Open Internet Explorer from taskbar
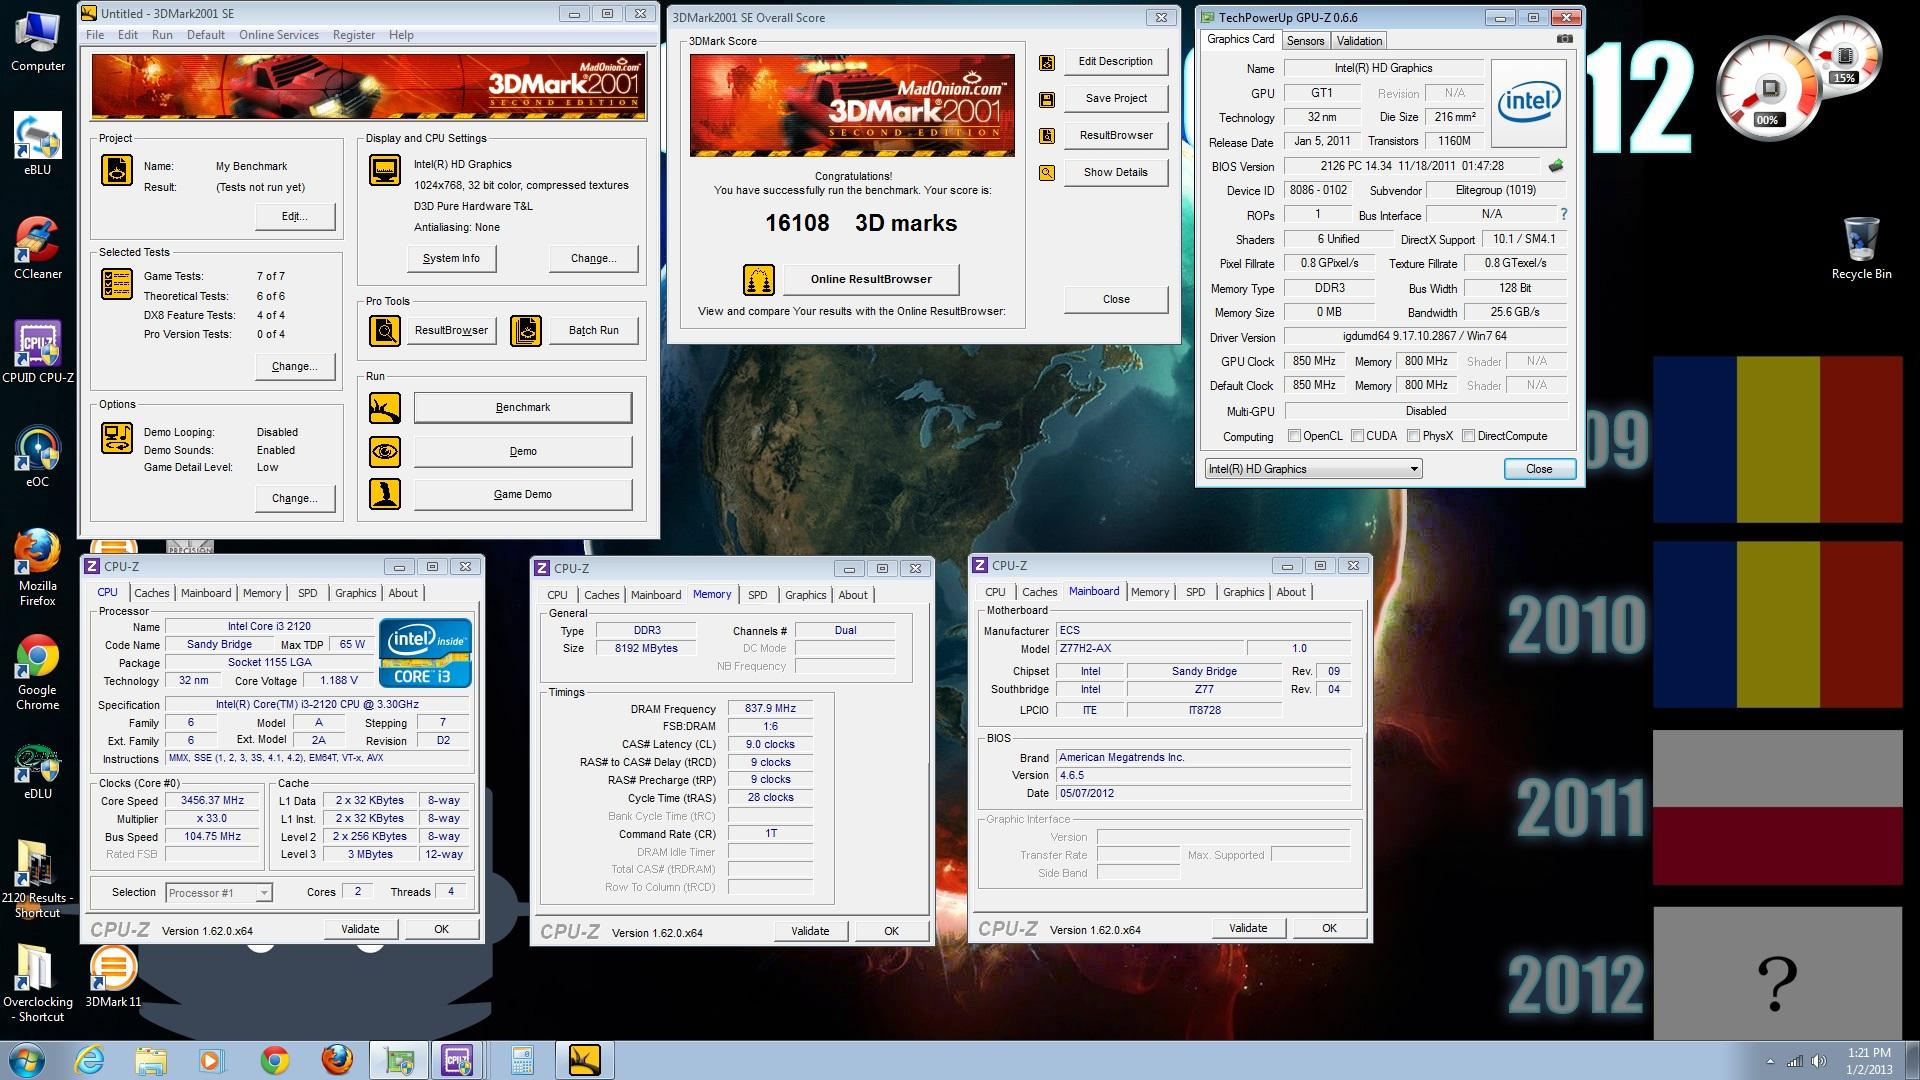The height and width of the screenshot is (1080, 1920). pyautogui.click(x=89, y=1060)
